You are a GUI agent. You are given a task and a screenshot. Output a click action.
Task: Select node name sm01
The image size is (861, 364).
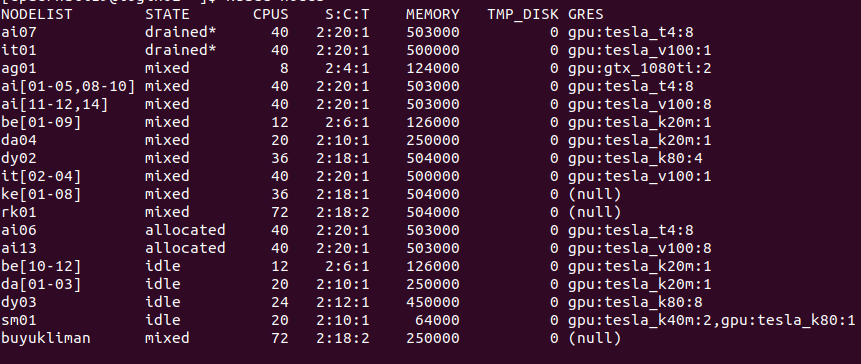(19, 321)
